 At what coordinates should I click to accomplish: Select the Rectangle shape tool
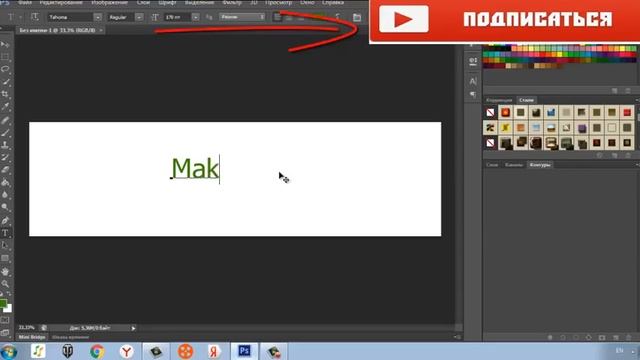click(x=5, y=258)
